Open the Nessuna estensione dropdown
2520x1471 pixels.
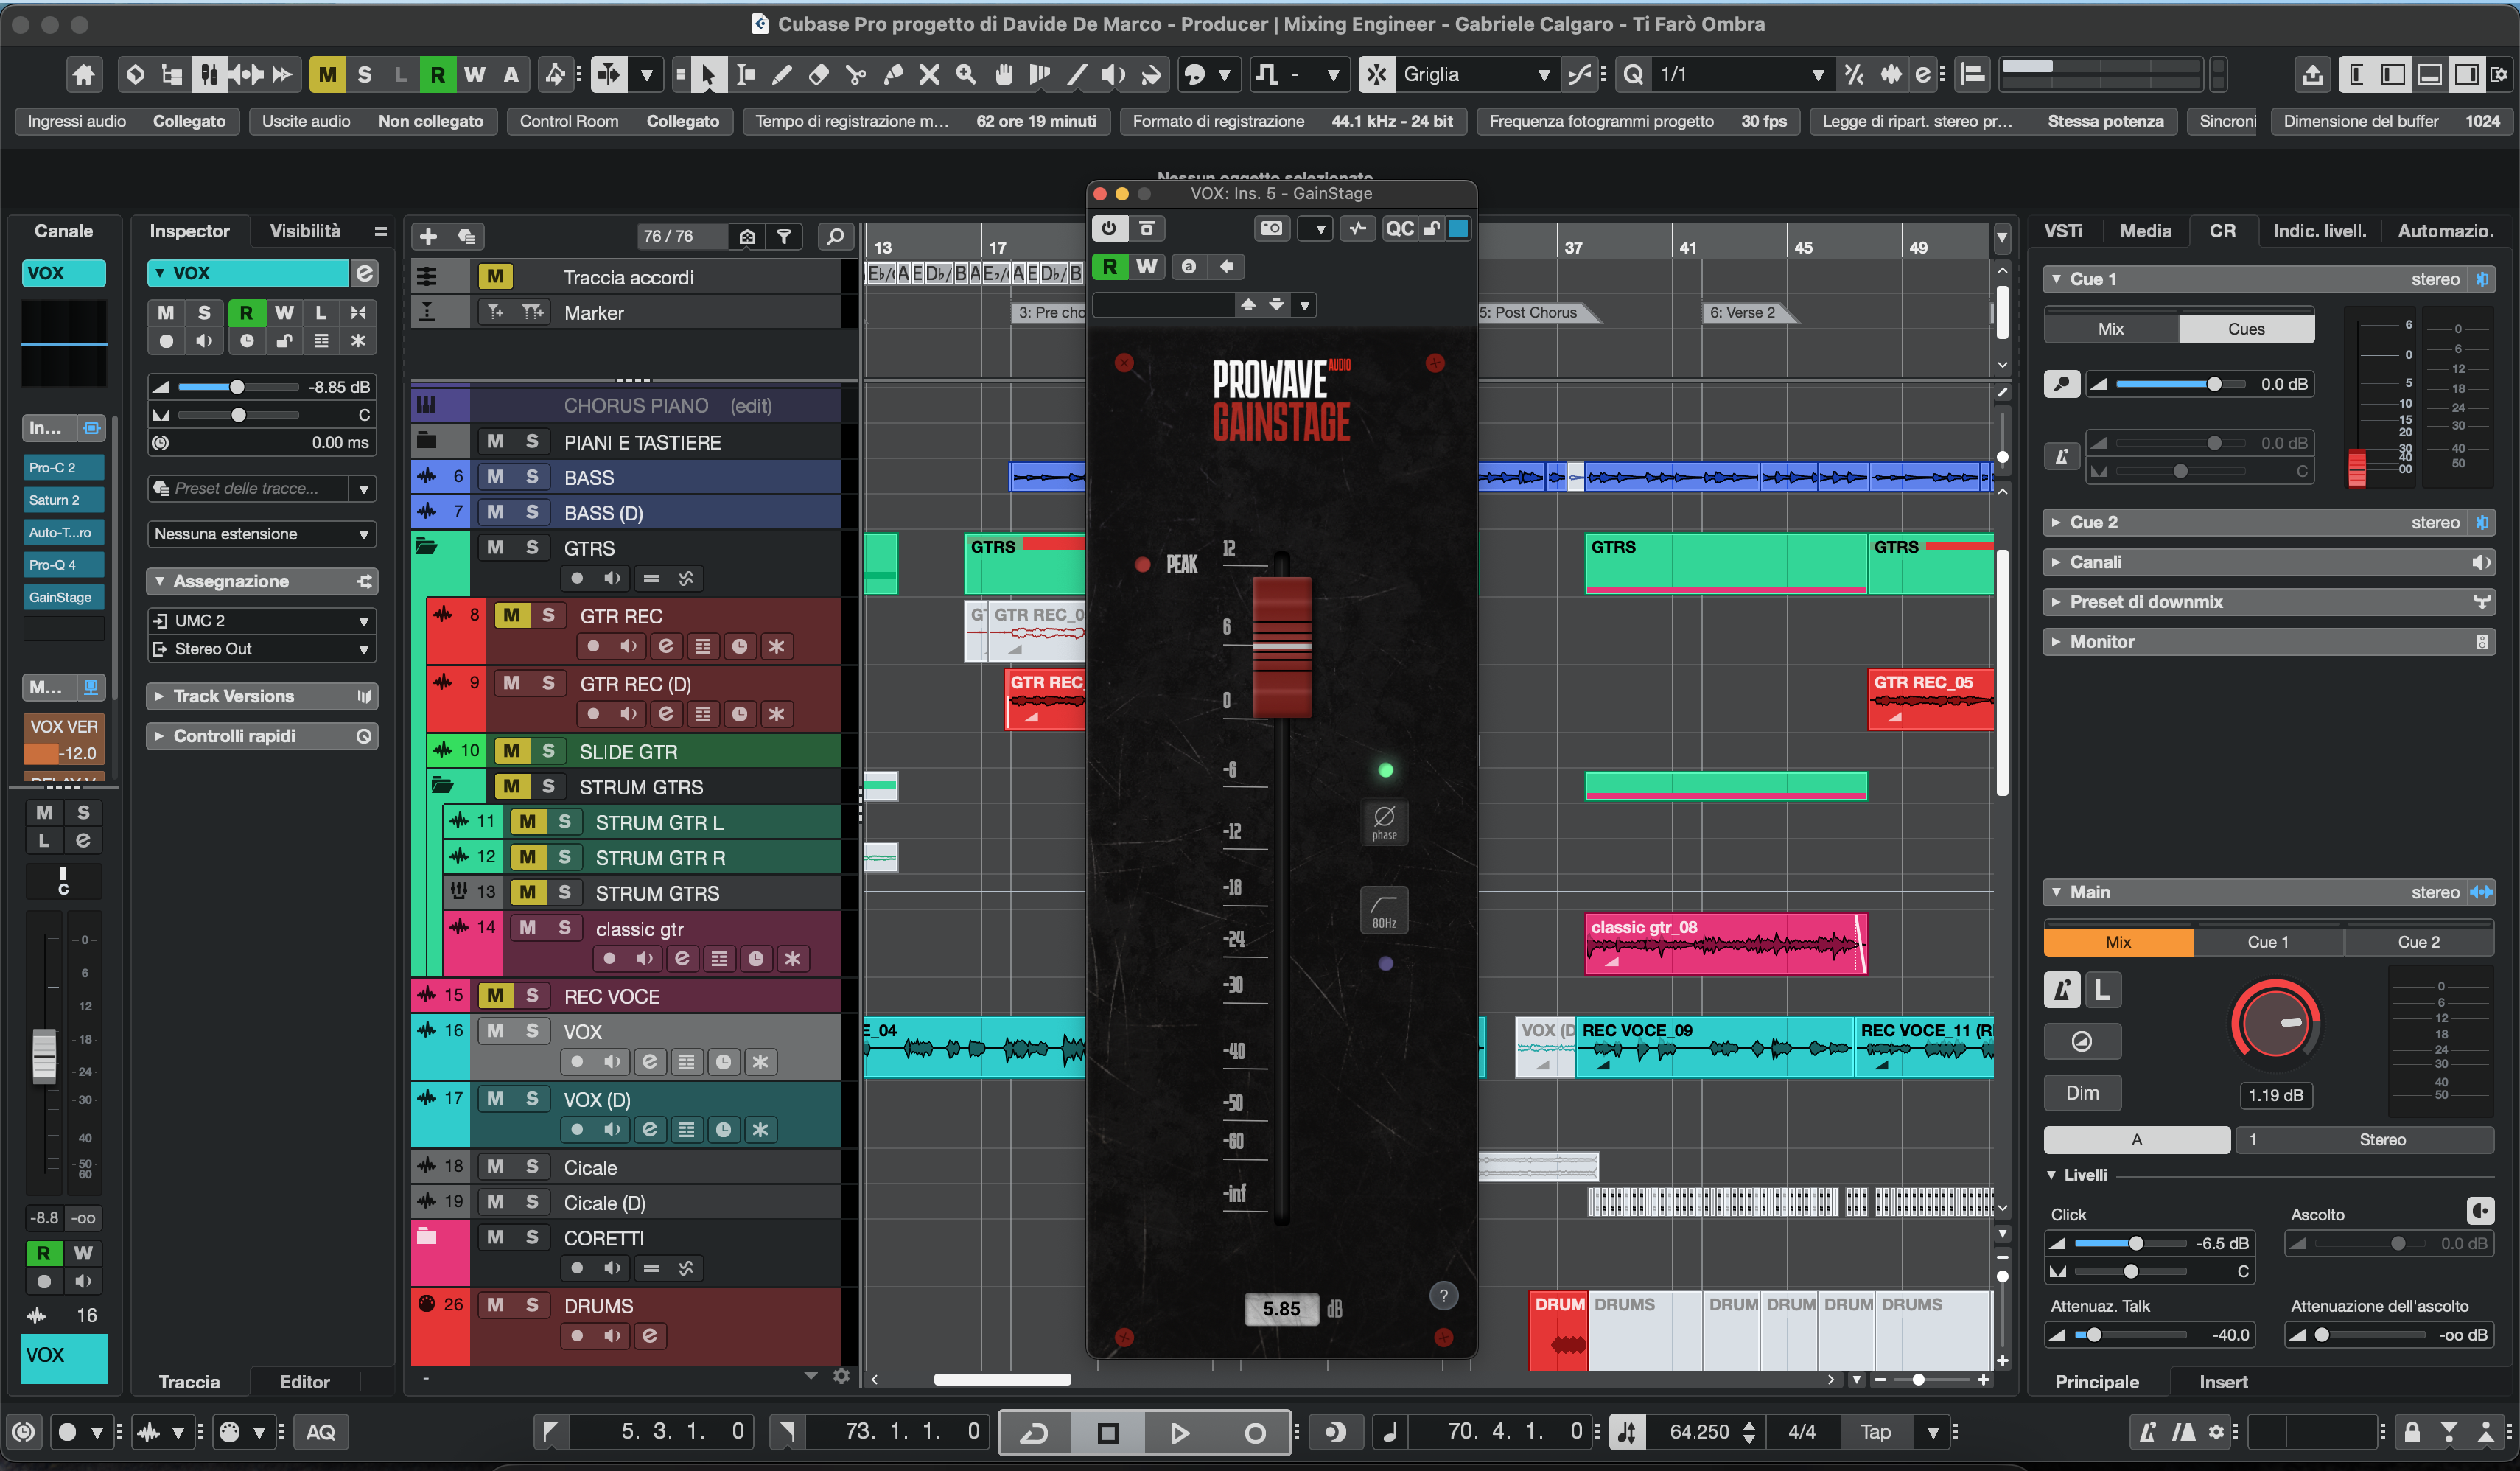coord(262,534)
